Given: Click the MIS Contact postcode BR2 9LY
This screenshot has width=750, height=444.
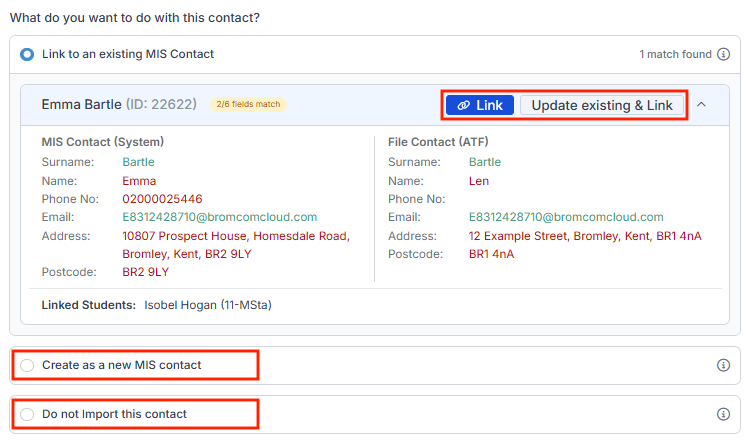Looking at the screenshot, I should tap(145, 272).
